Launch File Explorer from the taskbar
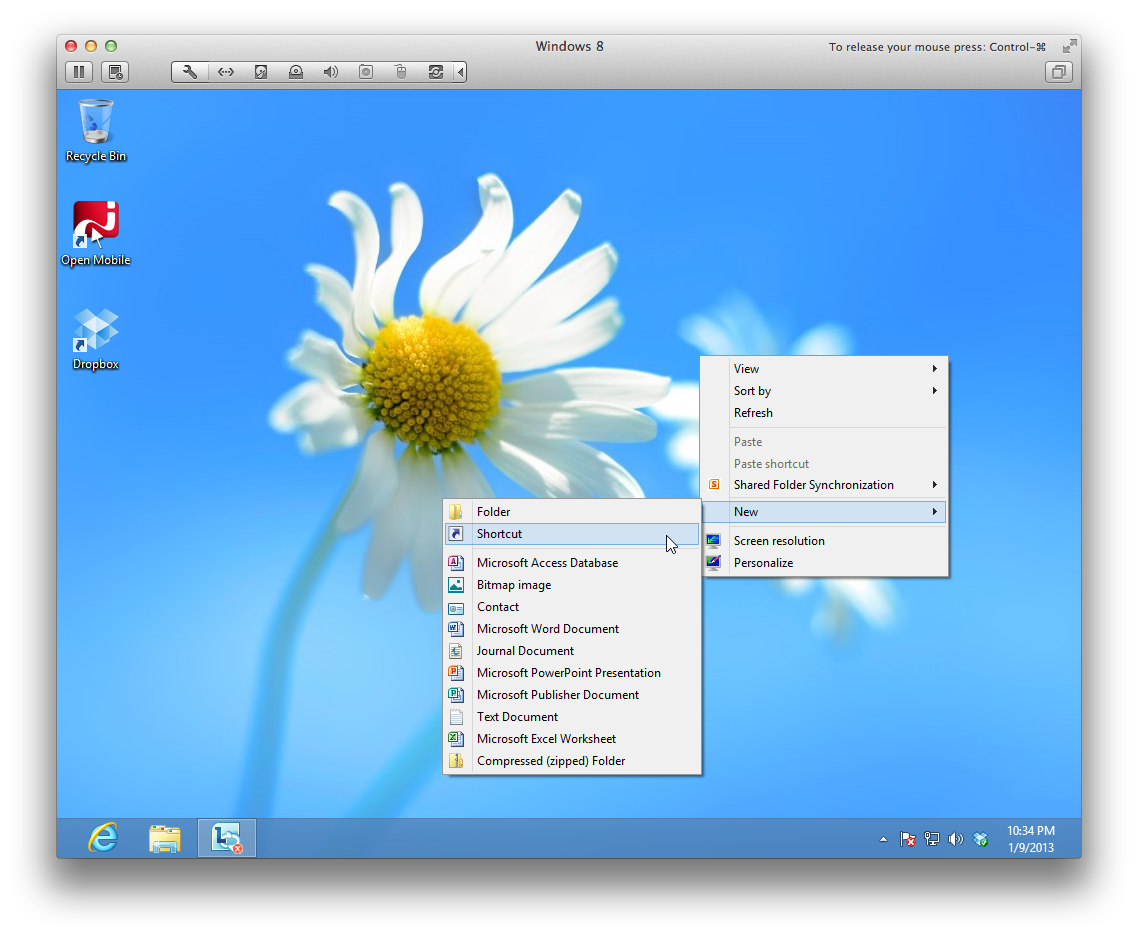 (x=165, y=838)
